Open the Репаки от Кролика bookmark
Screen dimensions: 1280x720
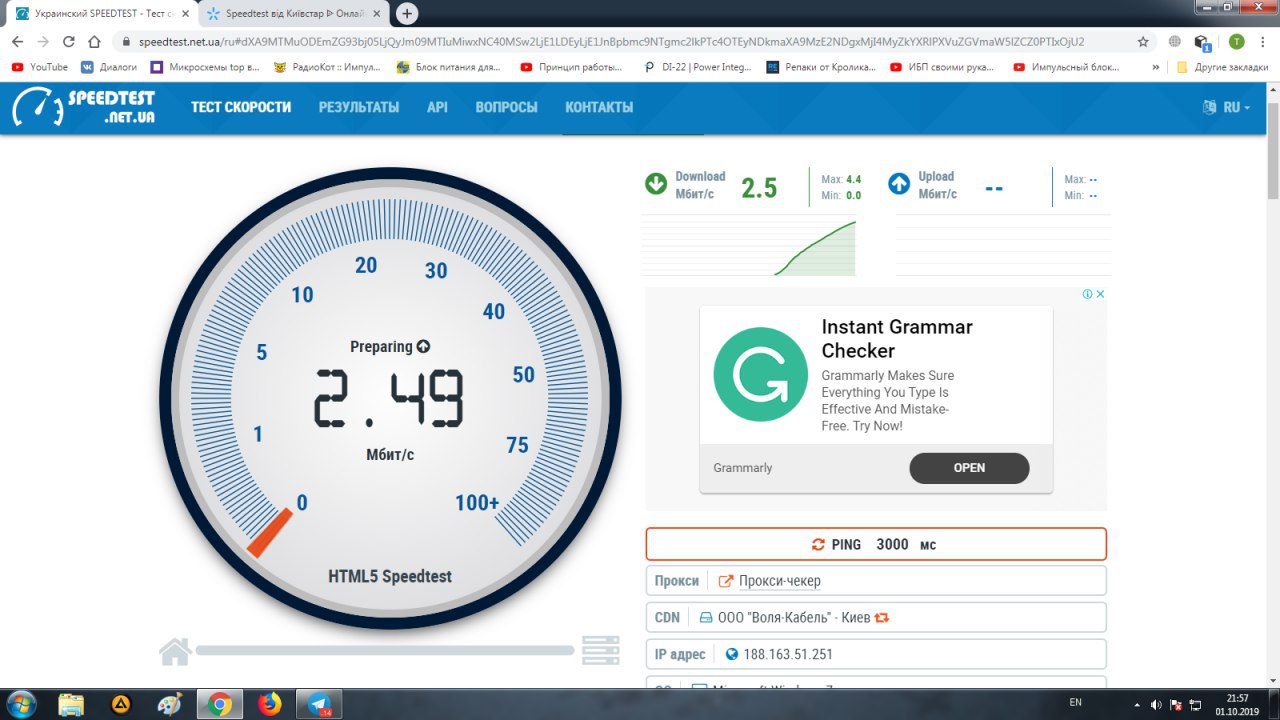(x=822, y=67)
